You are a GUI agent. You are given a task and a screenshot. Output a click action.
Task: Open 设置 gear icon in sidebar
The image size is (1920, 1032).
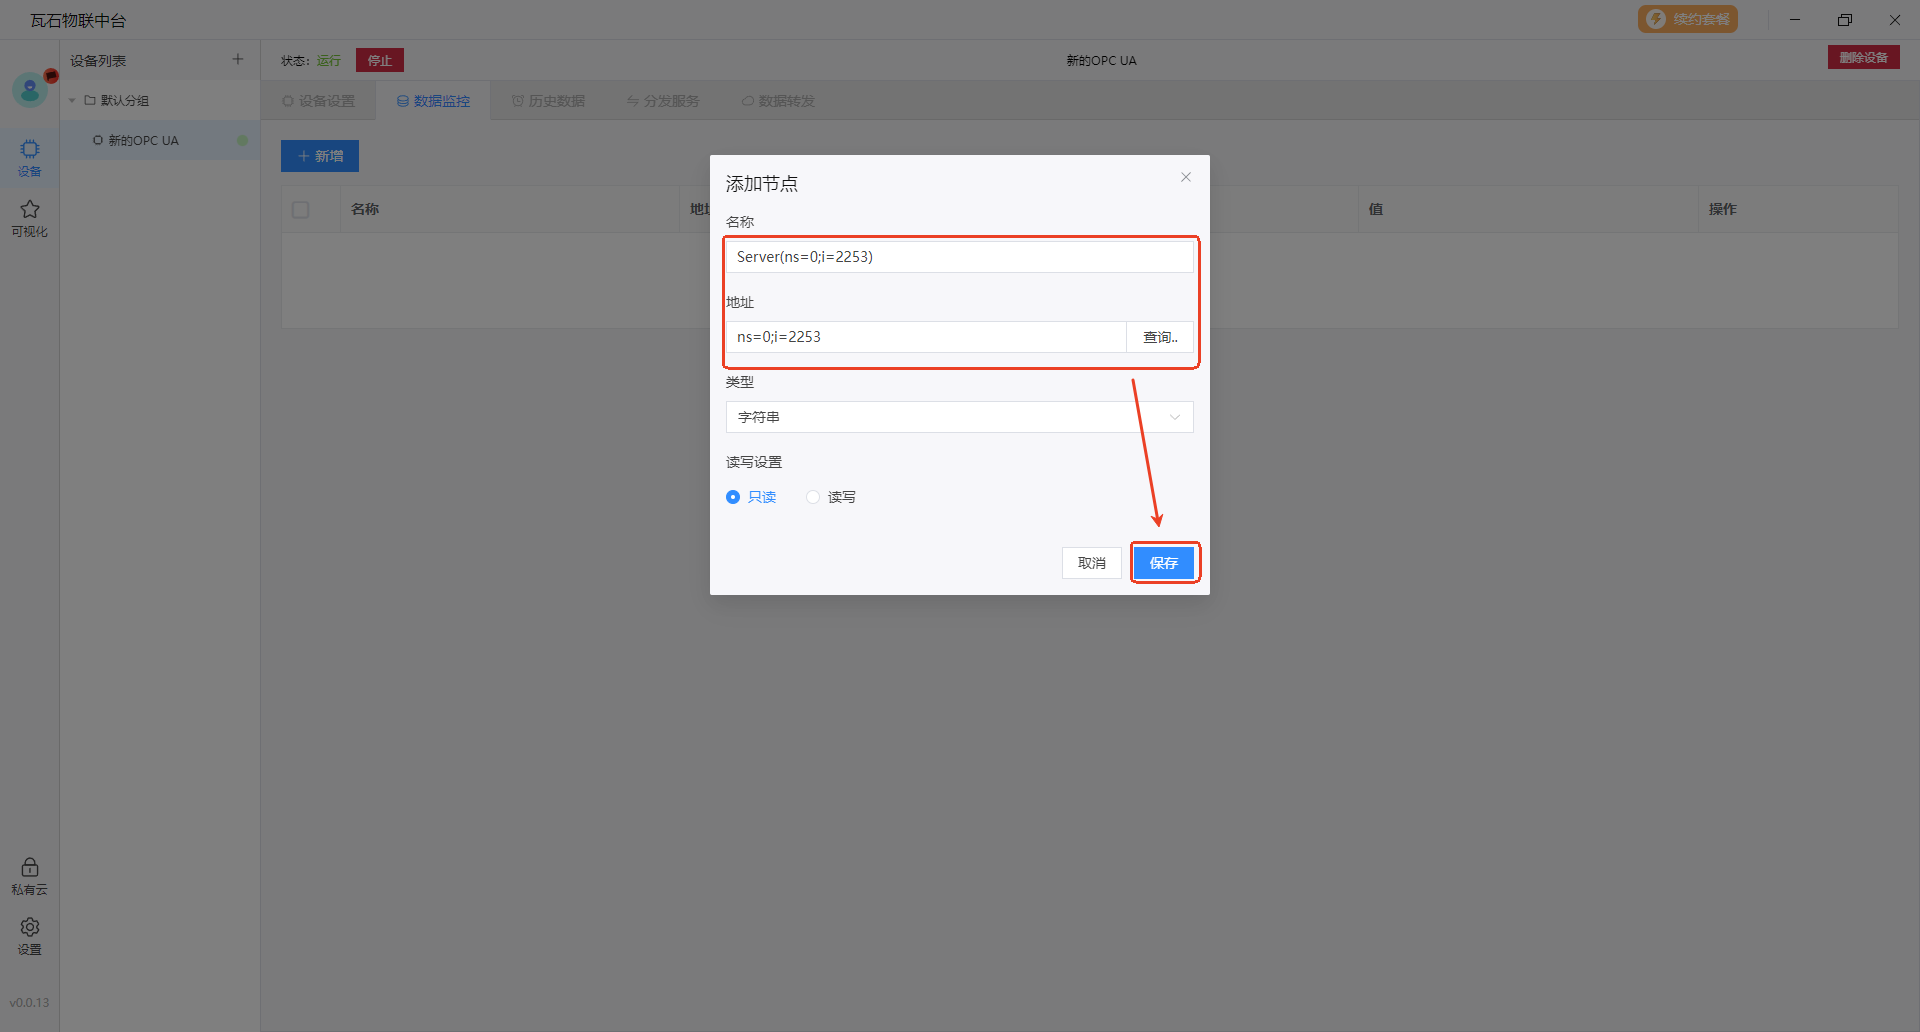click(30, 935)
